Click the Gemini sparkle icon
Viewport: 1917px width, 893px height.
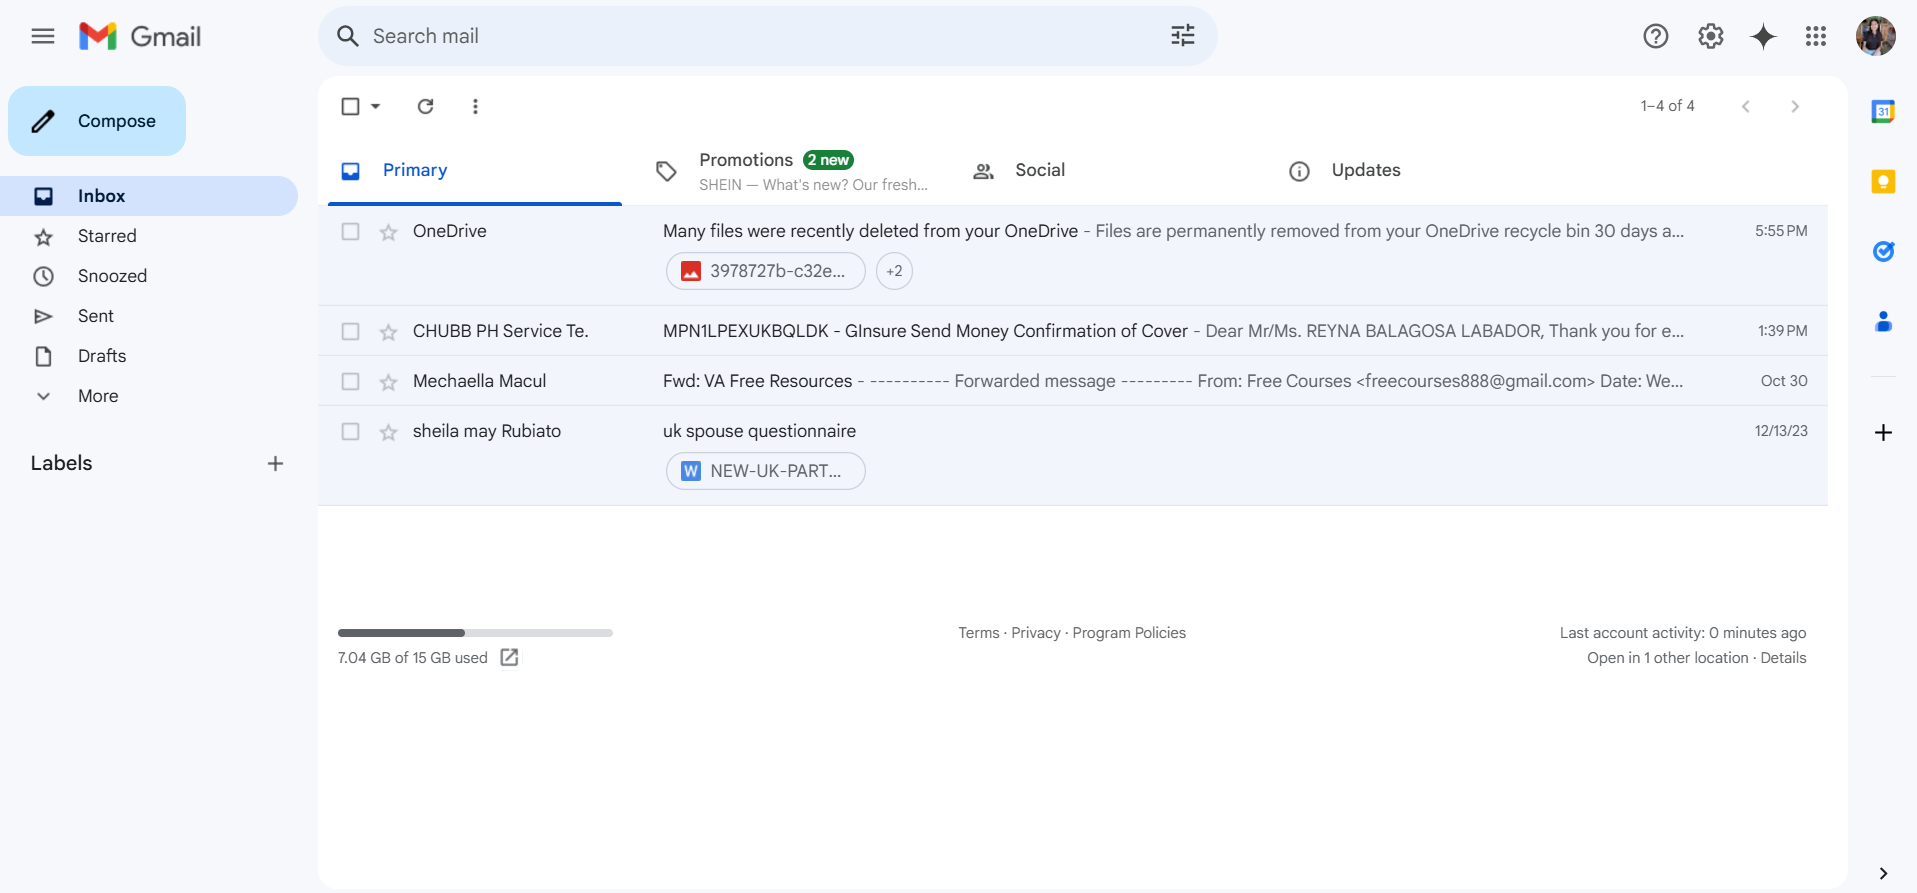coord(1763,37)
